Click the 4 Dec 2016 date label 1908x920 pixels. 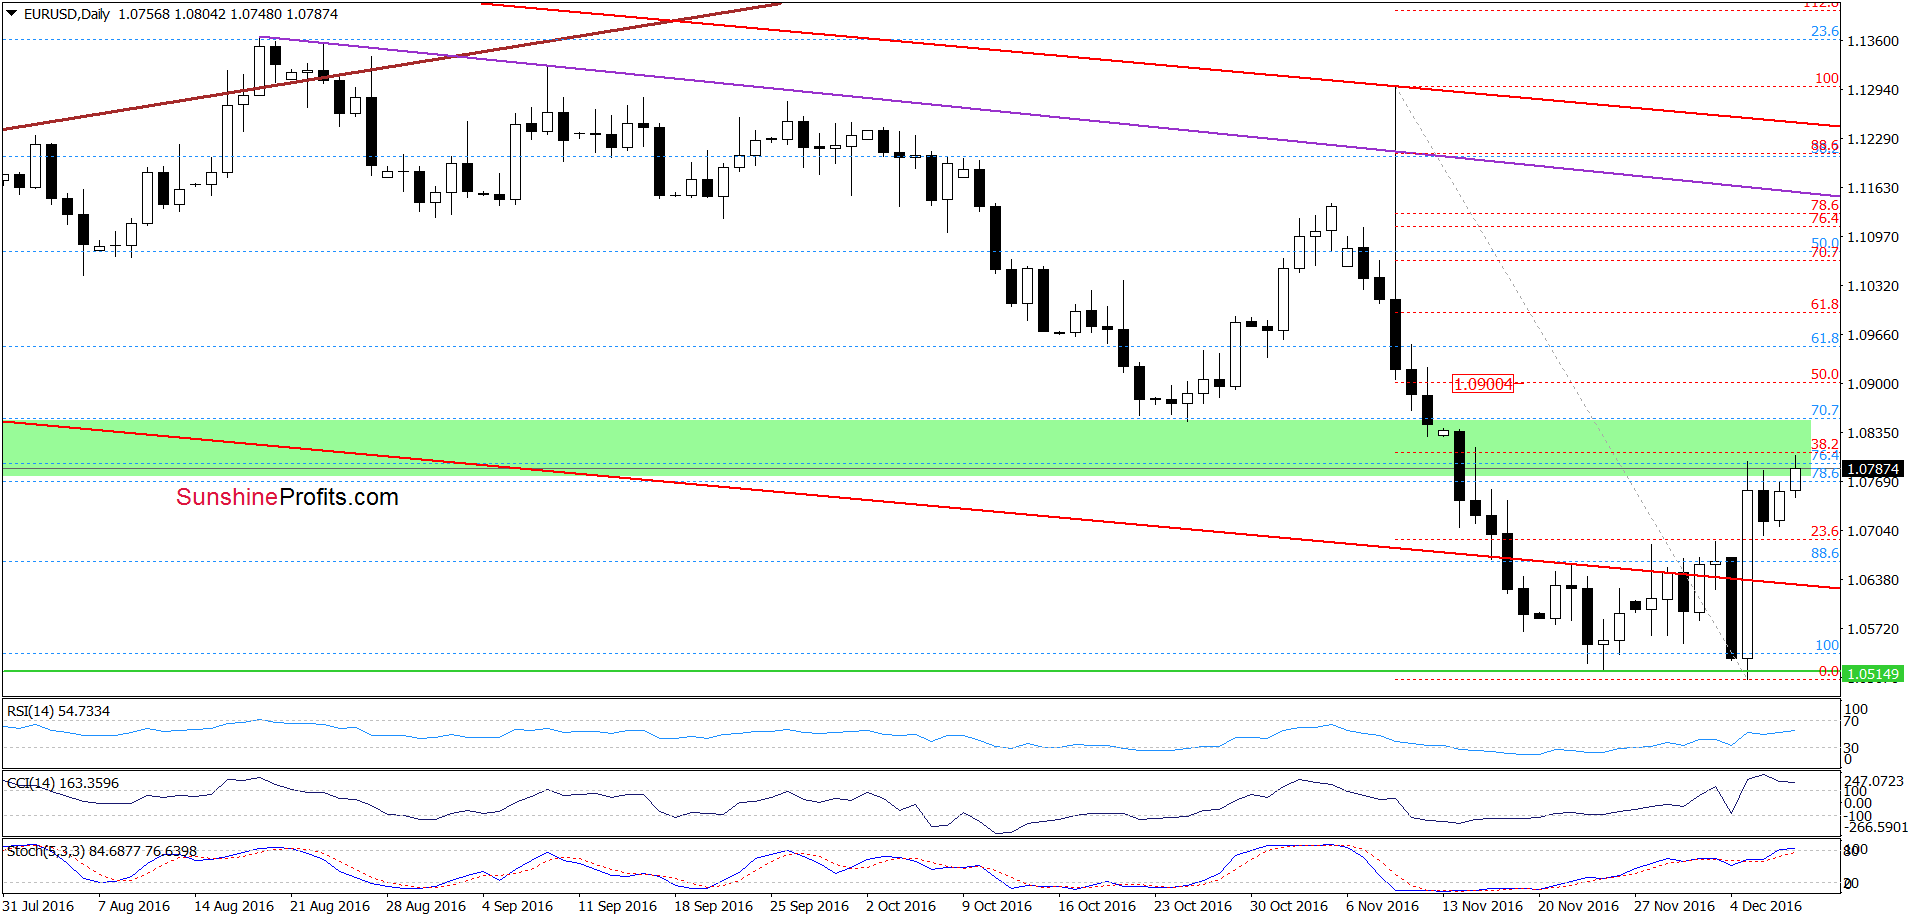(x=1766, y=906)
